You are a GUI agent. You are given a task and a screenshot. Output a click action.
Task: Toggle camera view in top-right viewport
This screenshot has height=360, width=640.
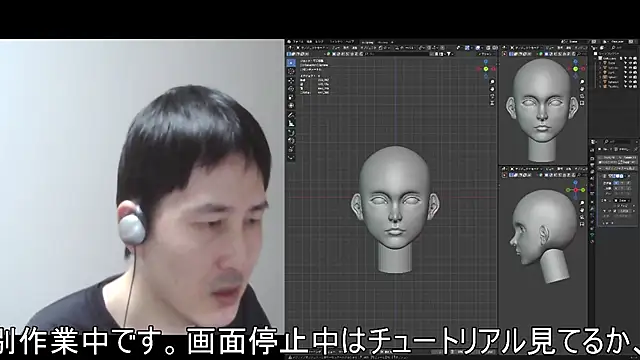582,96
